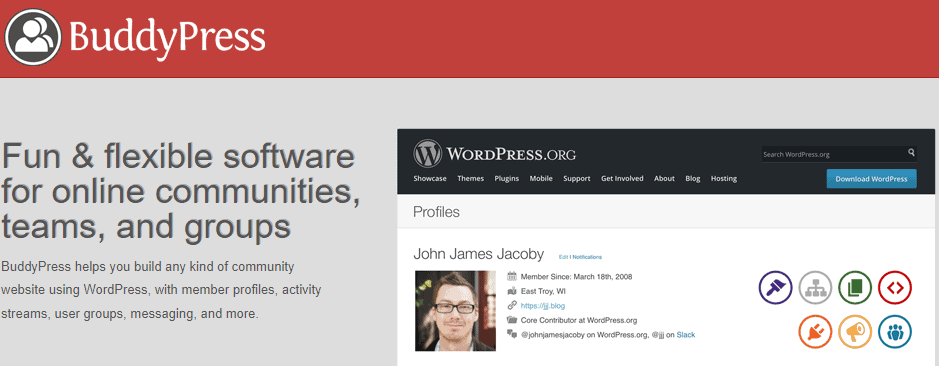
Task: Click the orange plugin badge icon
Action: coord(815,331)
